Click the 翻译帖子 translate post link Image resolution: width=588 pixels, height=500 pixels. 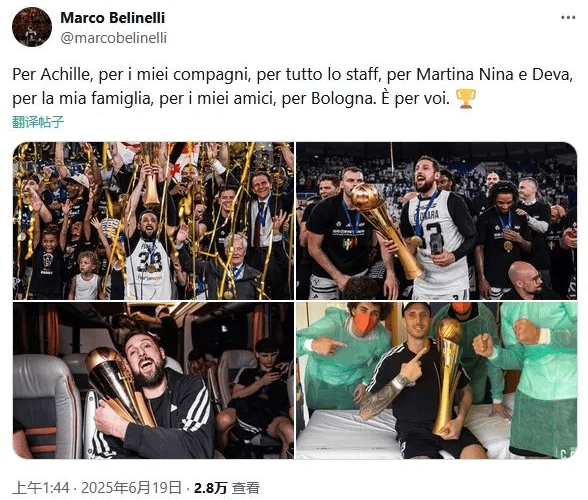pos(38,122)
